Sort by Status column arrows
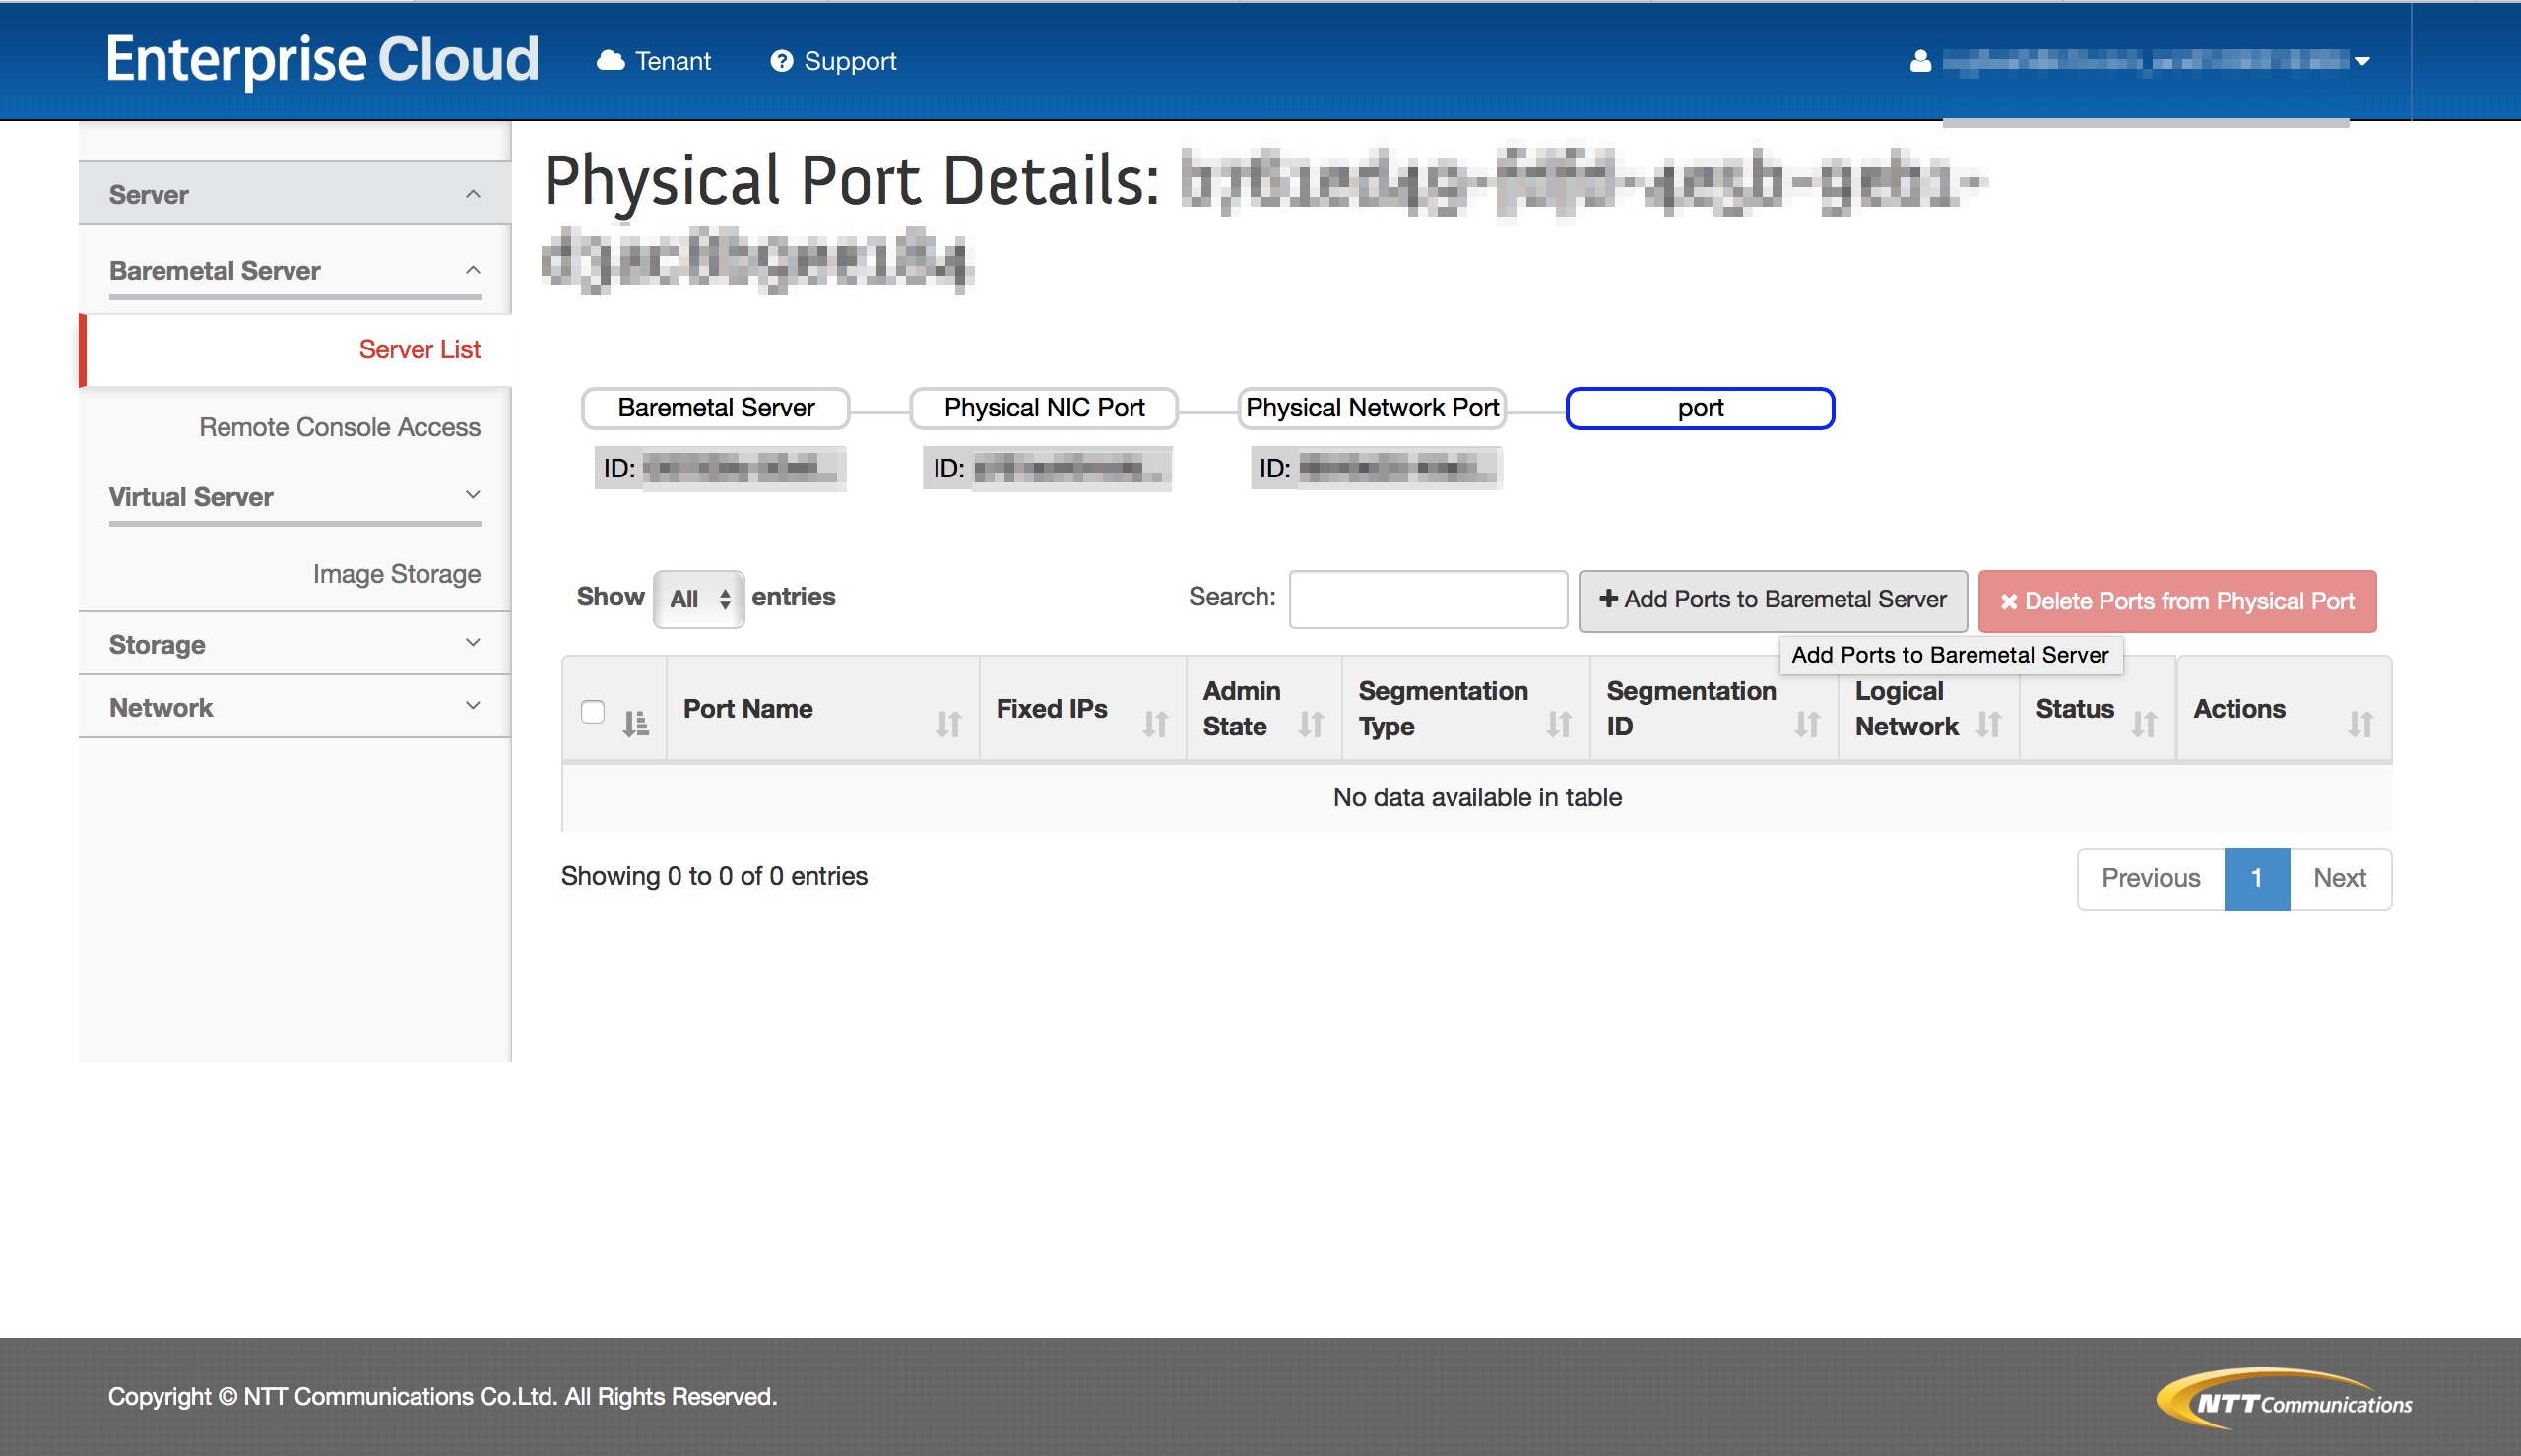Viewport: 2521px width, 1456px height. pyautogui.click(x=2143, y=723)
